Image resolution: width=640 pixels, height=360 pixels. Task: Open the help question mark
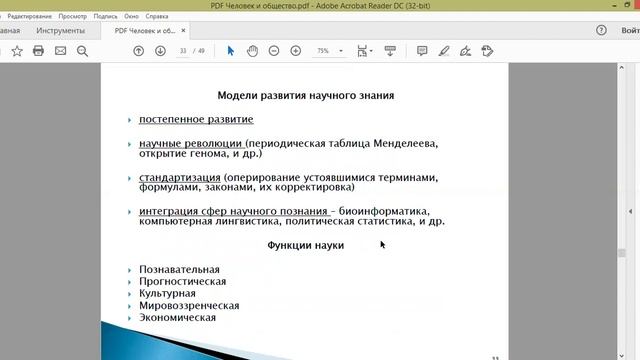click(x=601, y=30)
